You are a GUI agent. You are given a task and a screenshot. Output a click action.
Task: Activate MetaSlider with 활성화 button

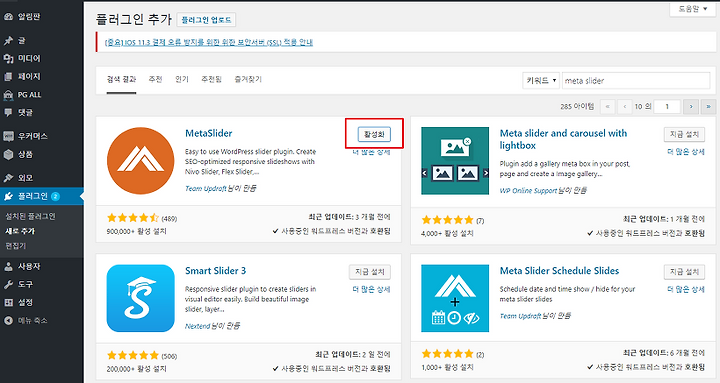click(374, 134)
